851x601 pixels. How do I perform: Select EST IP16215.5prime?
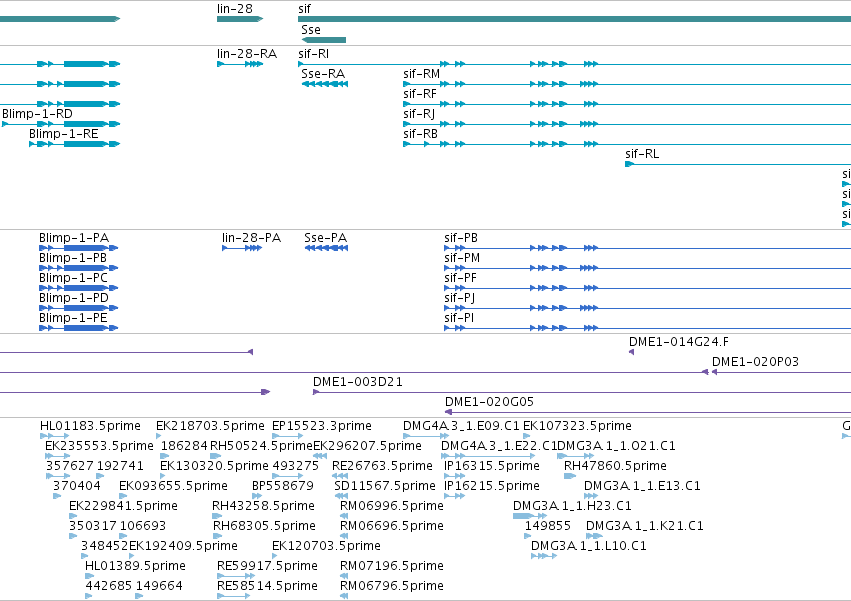[x=492, y=486]
